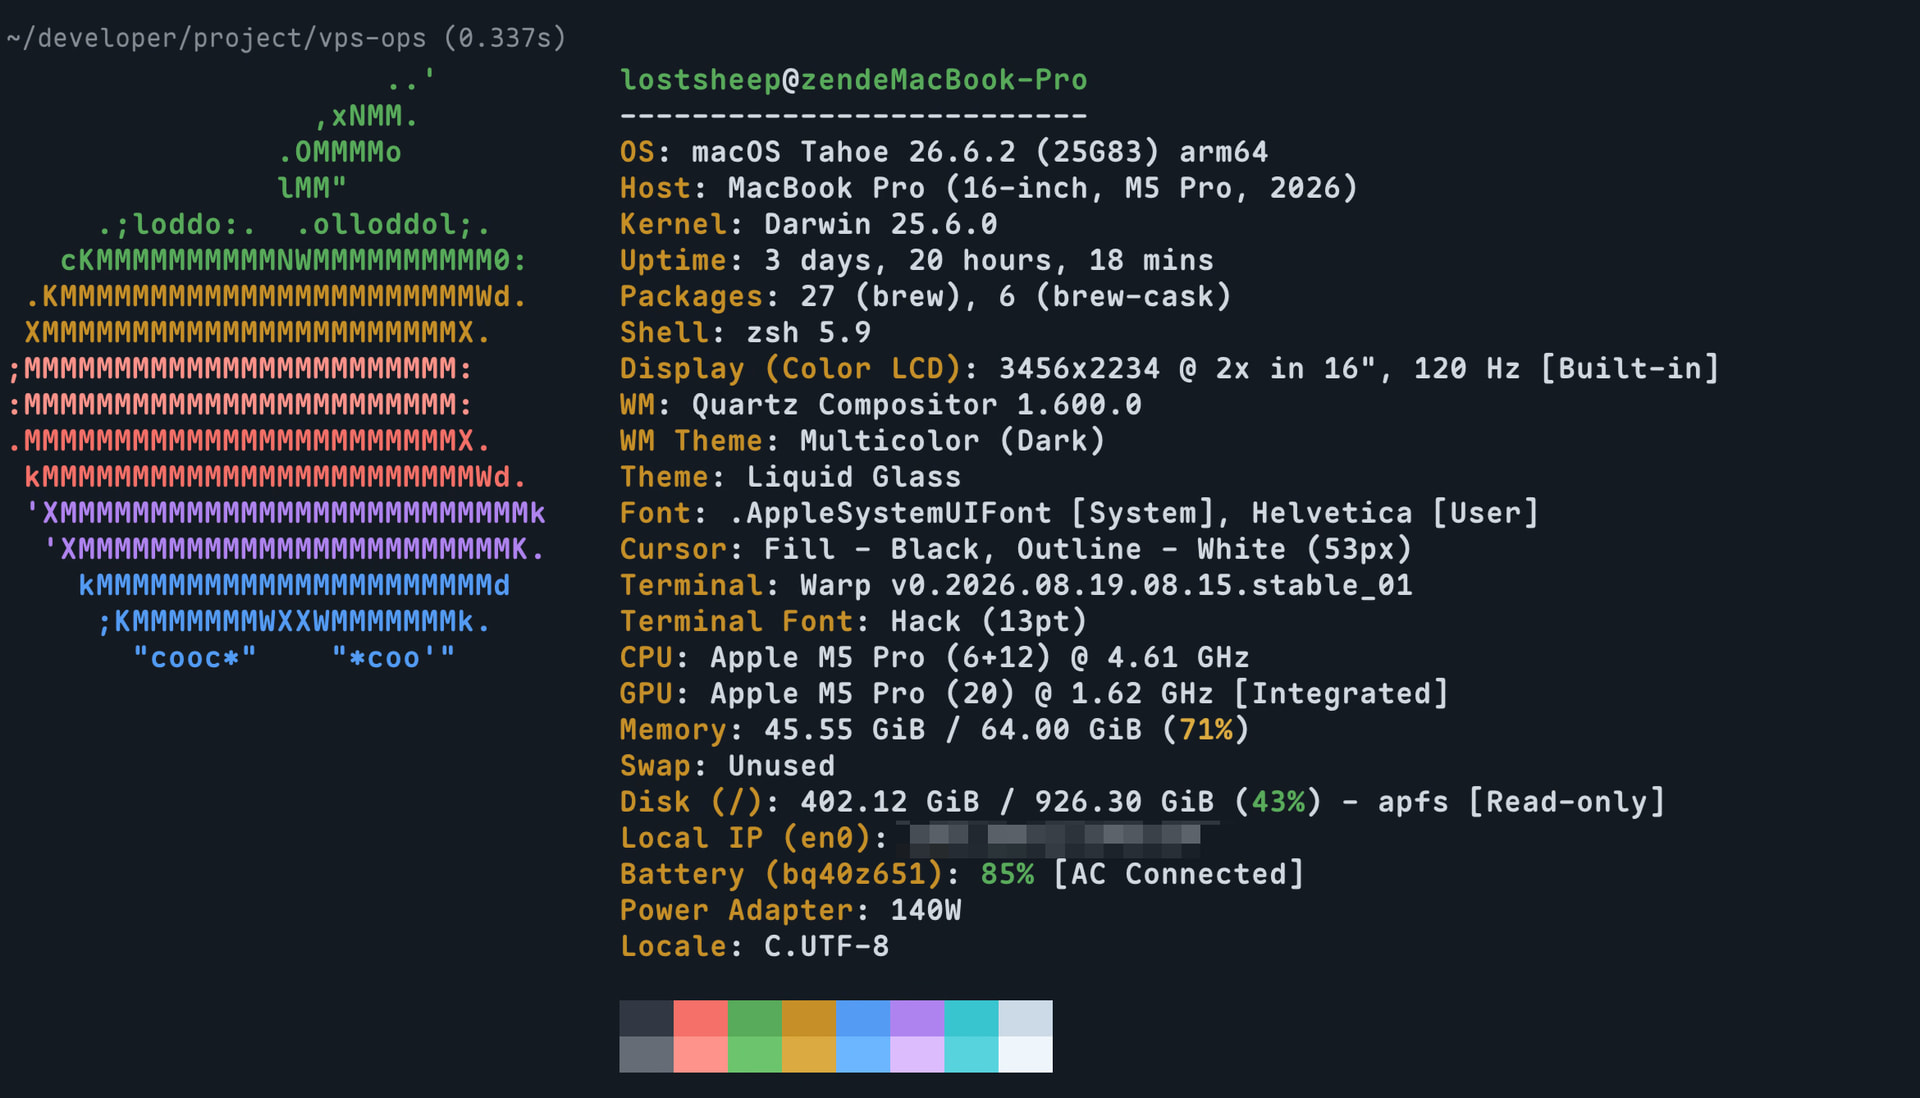Click the purple swatch in top row
The height and width of the screenshot is (1098, 1920).
[917, 1018]
